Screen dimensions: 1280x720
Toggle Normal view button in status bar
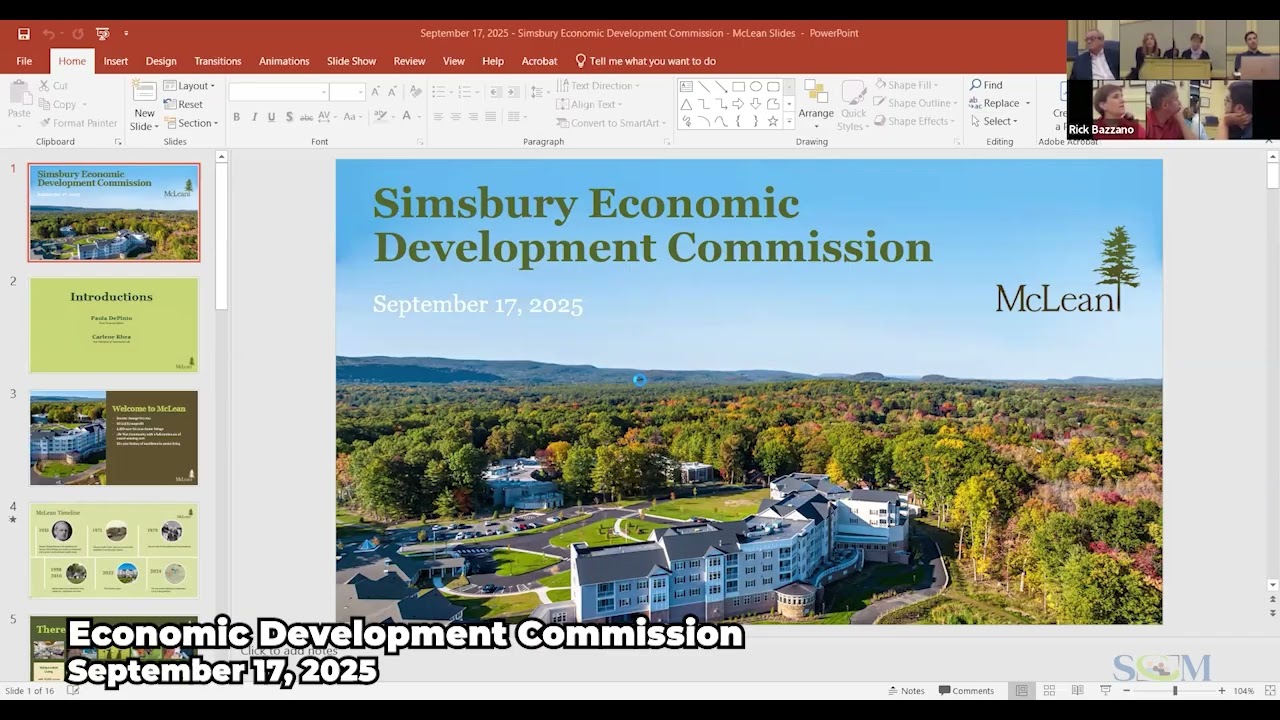1021,691
